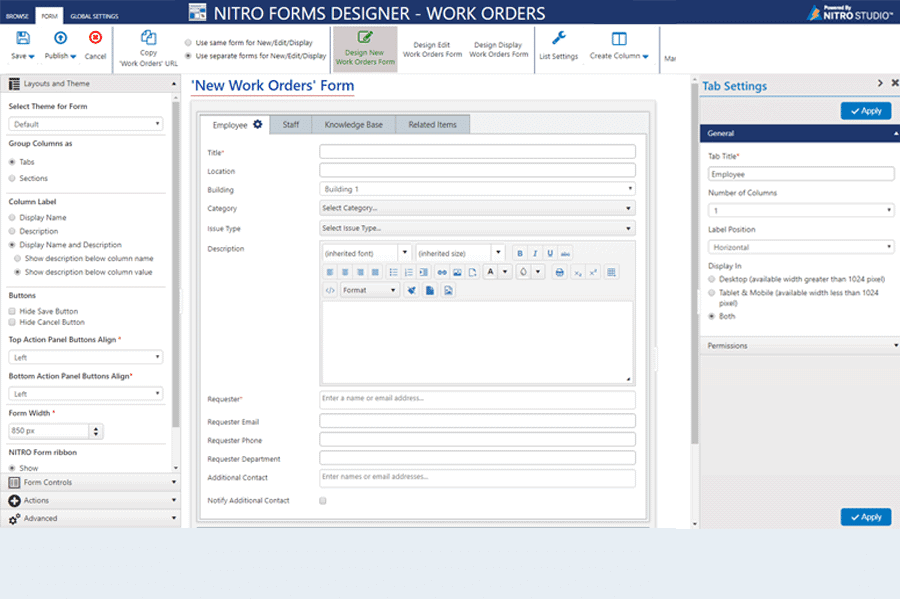Open background color picker arrow

[x=538, y=272]
